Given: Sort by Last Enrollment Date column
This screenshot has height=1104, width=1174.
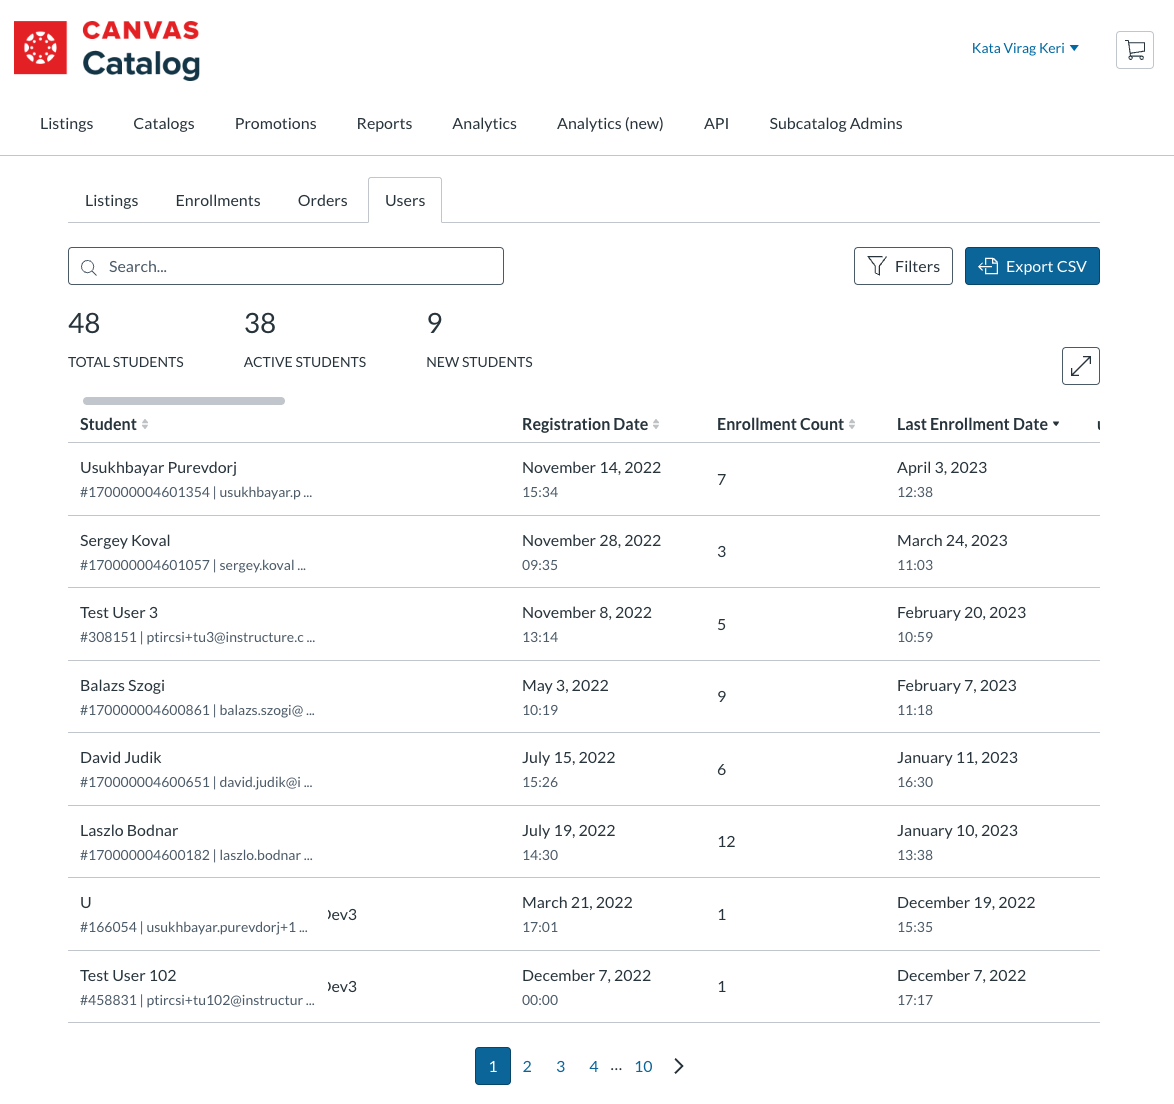Looking at the screenshot, I should 978,424.
